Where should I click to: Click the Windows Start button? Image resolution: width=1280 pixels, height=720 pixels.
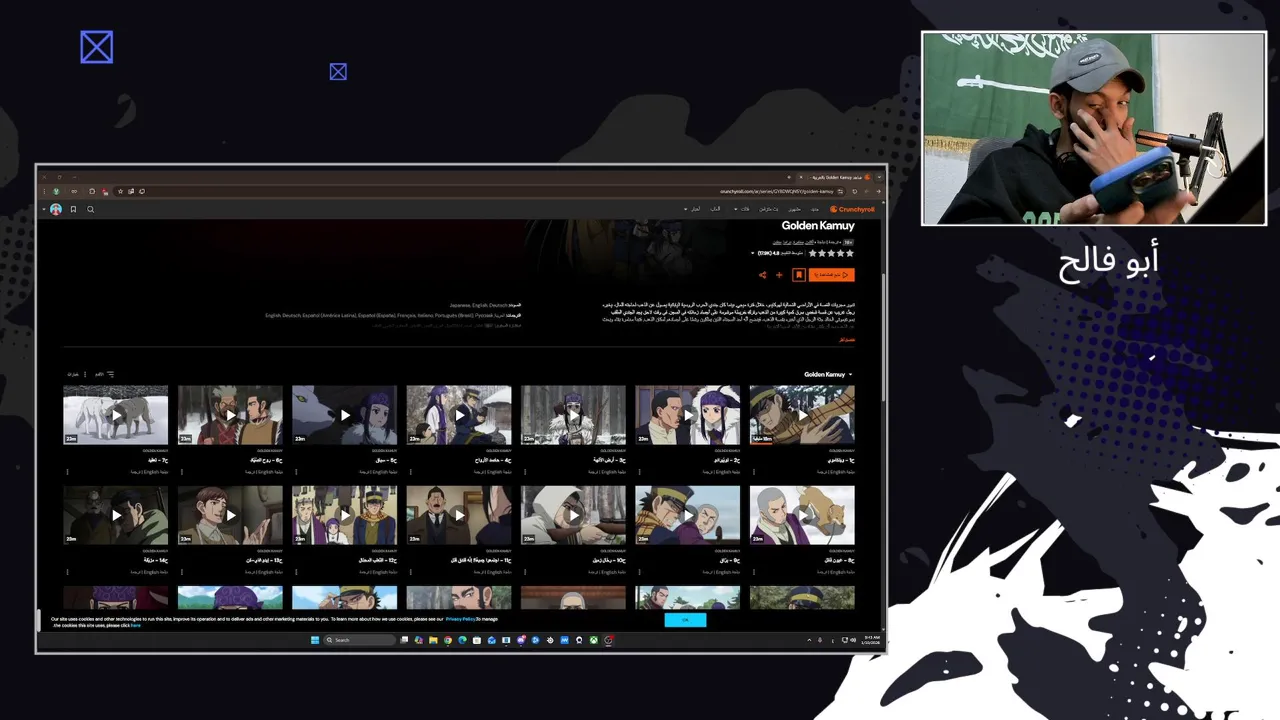pyautogui.click(x=315, y=640)
